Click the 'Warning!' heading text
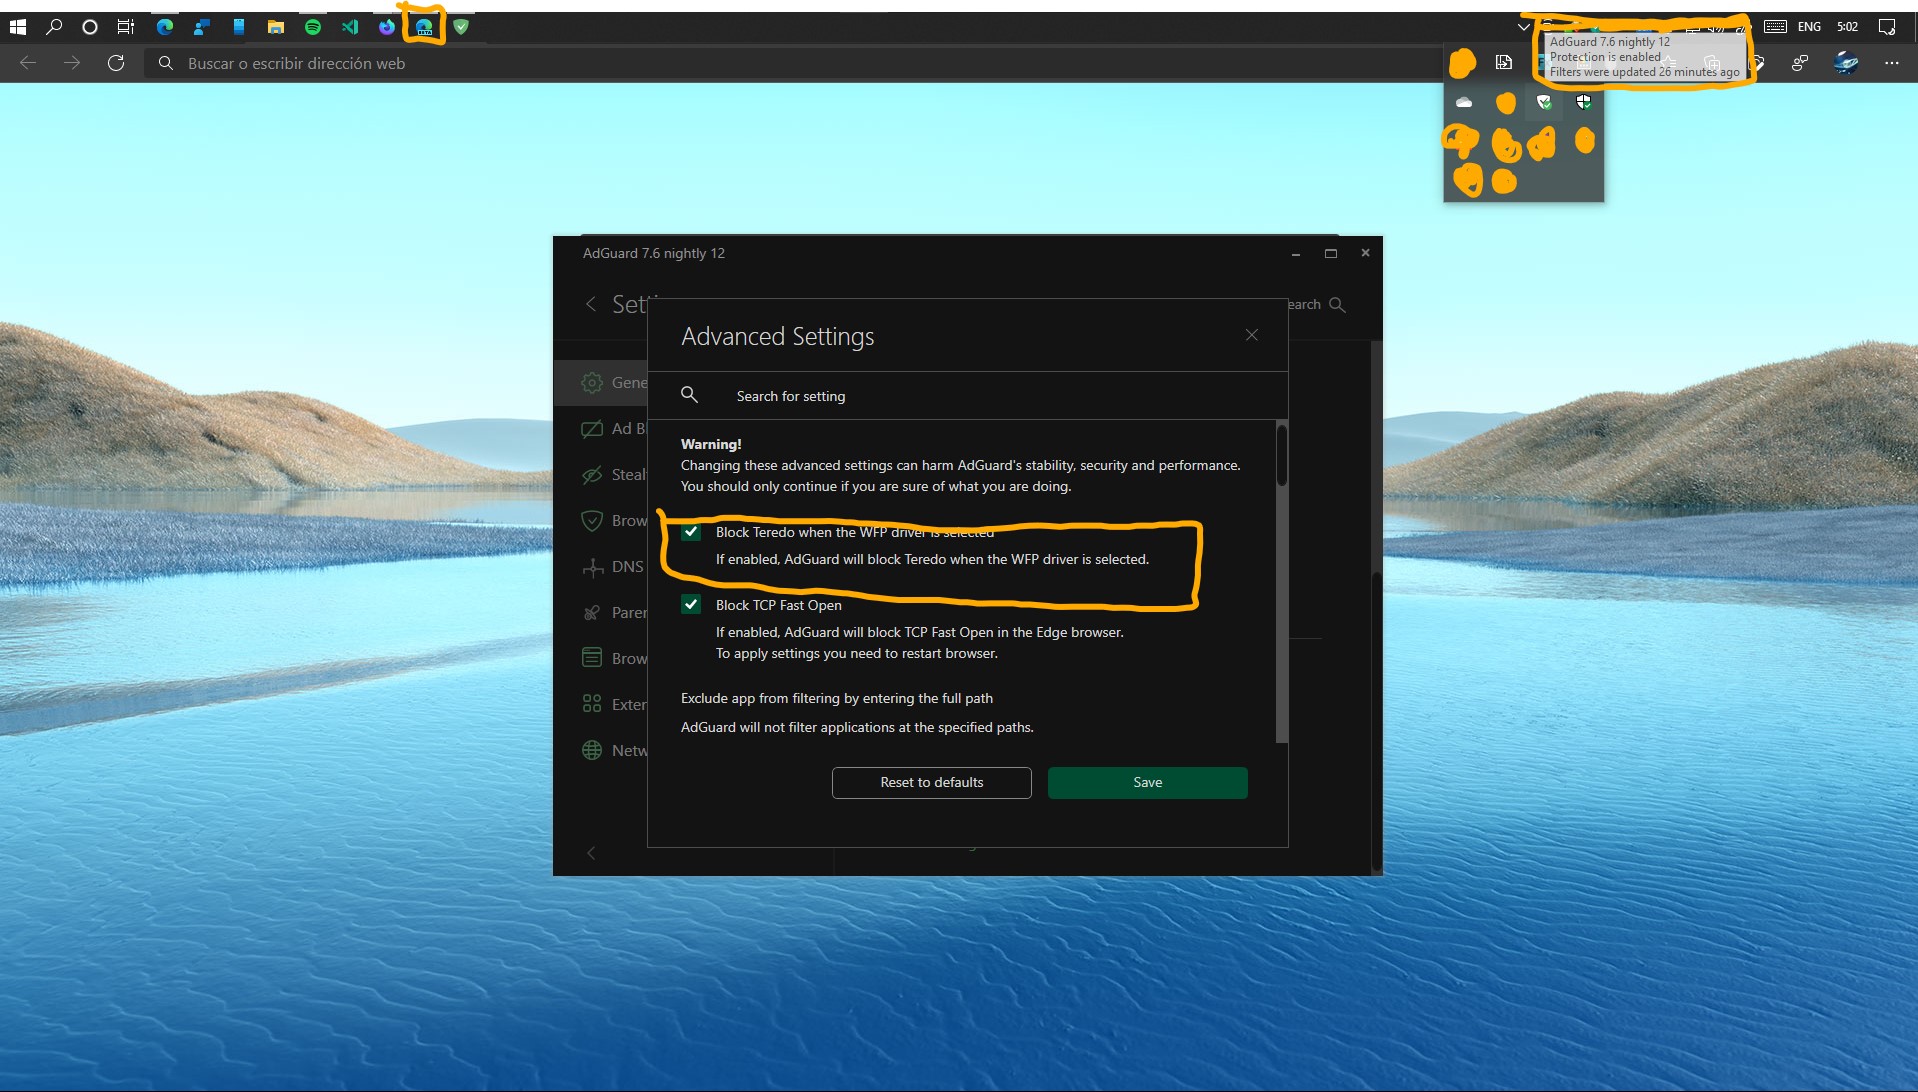 click(x=711, y=444)
